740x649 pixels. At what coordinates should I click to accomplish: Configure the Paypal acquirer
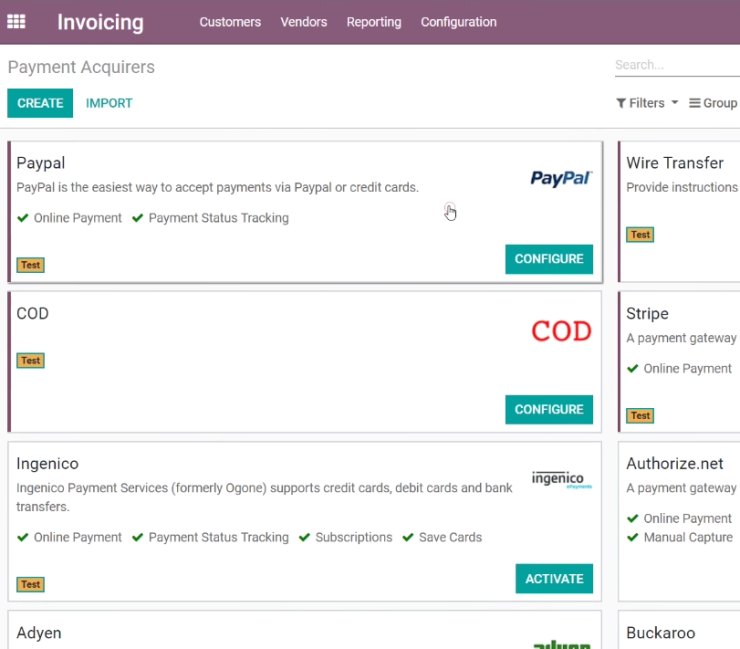[549, 259]
